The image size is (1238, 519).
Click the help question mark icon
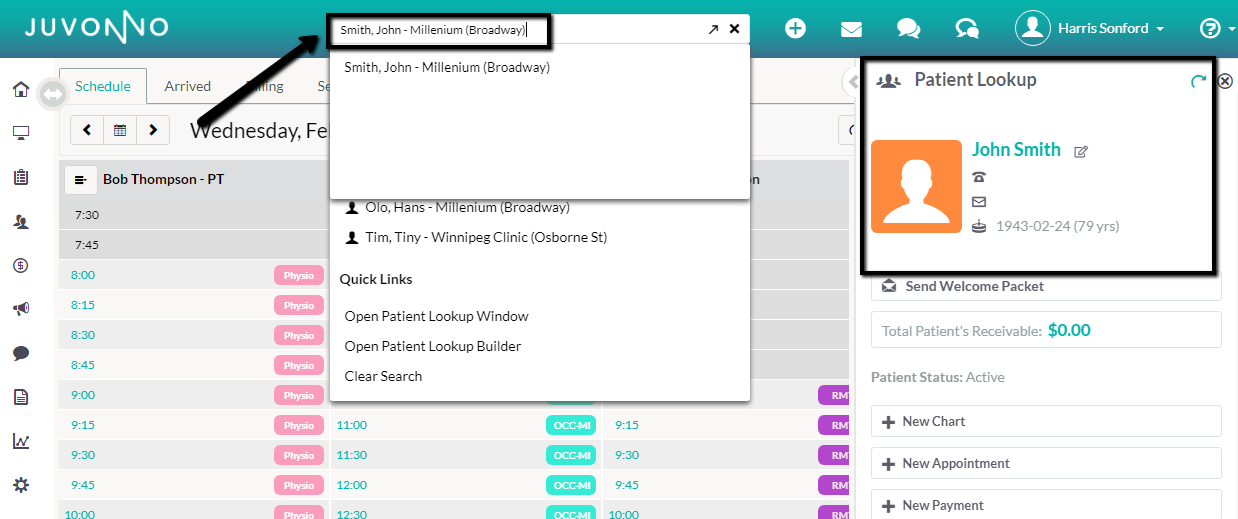coord(1210,28)
